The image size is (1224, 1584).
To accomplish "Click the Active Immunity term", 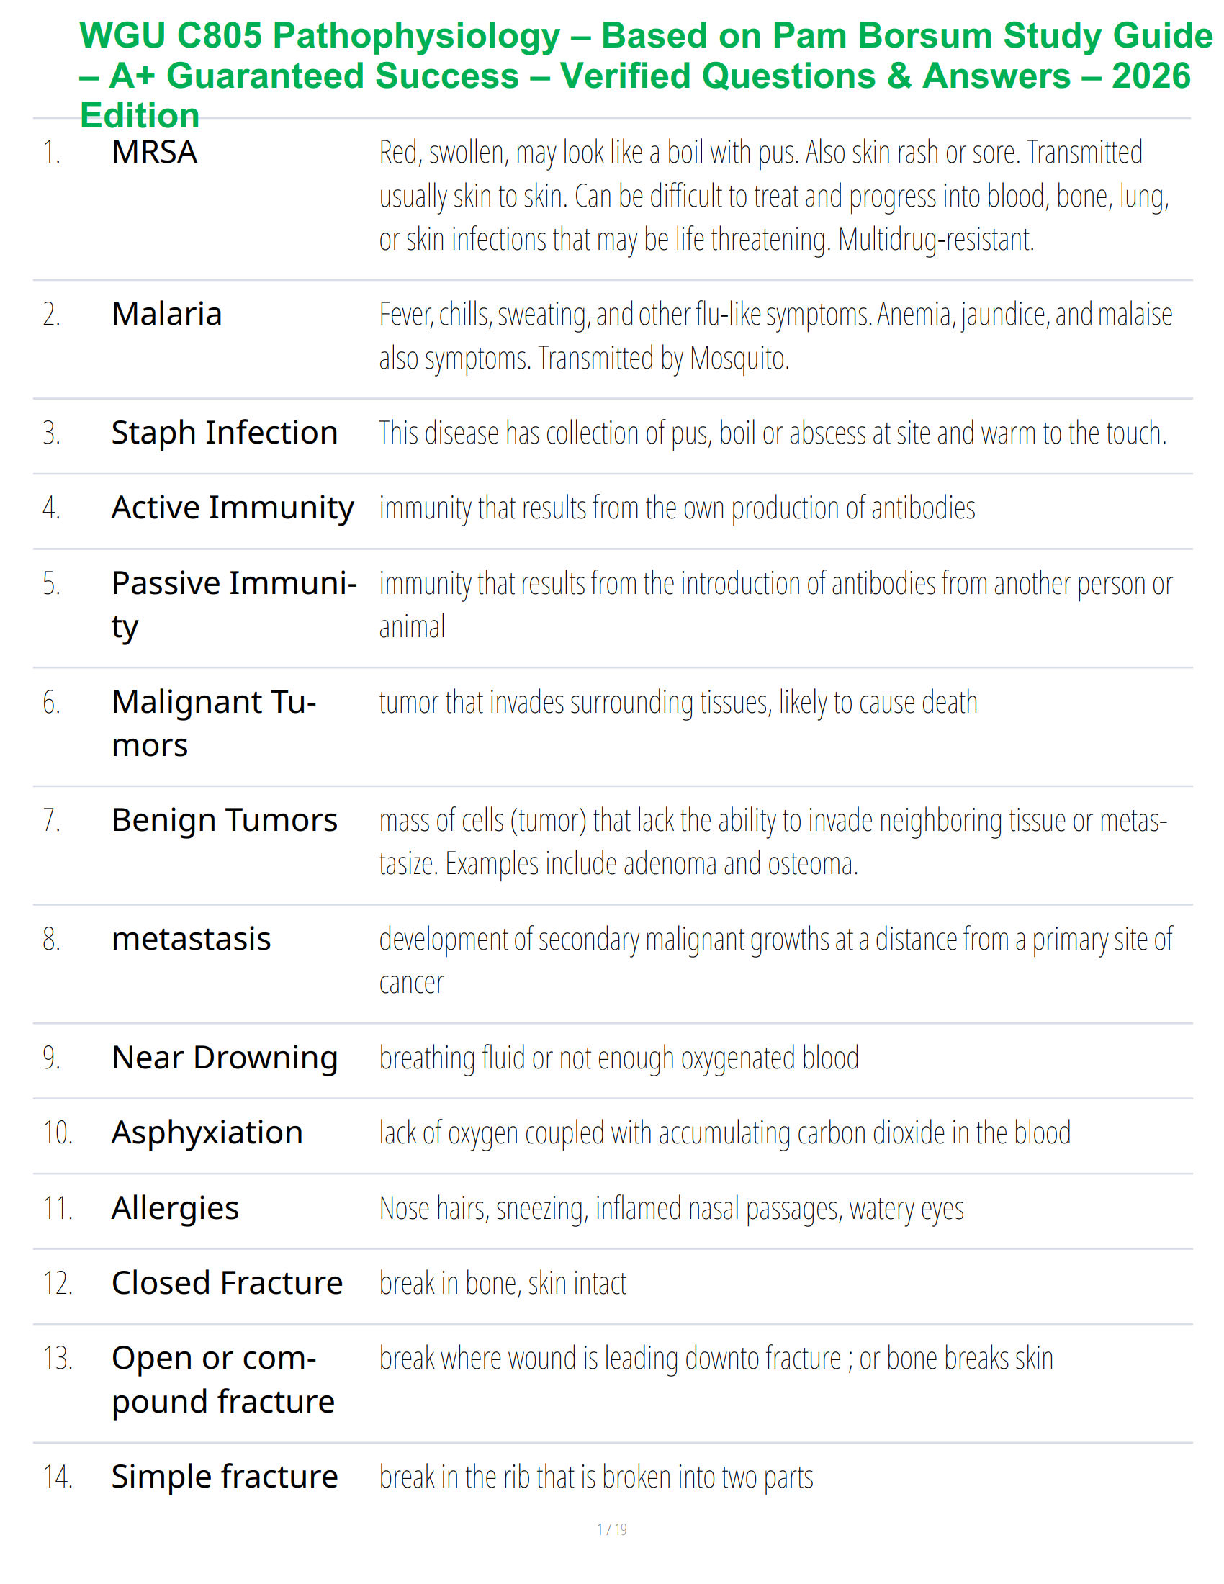I will click(x=232, y=508).
